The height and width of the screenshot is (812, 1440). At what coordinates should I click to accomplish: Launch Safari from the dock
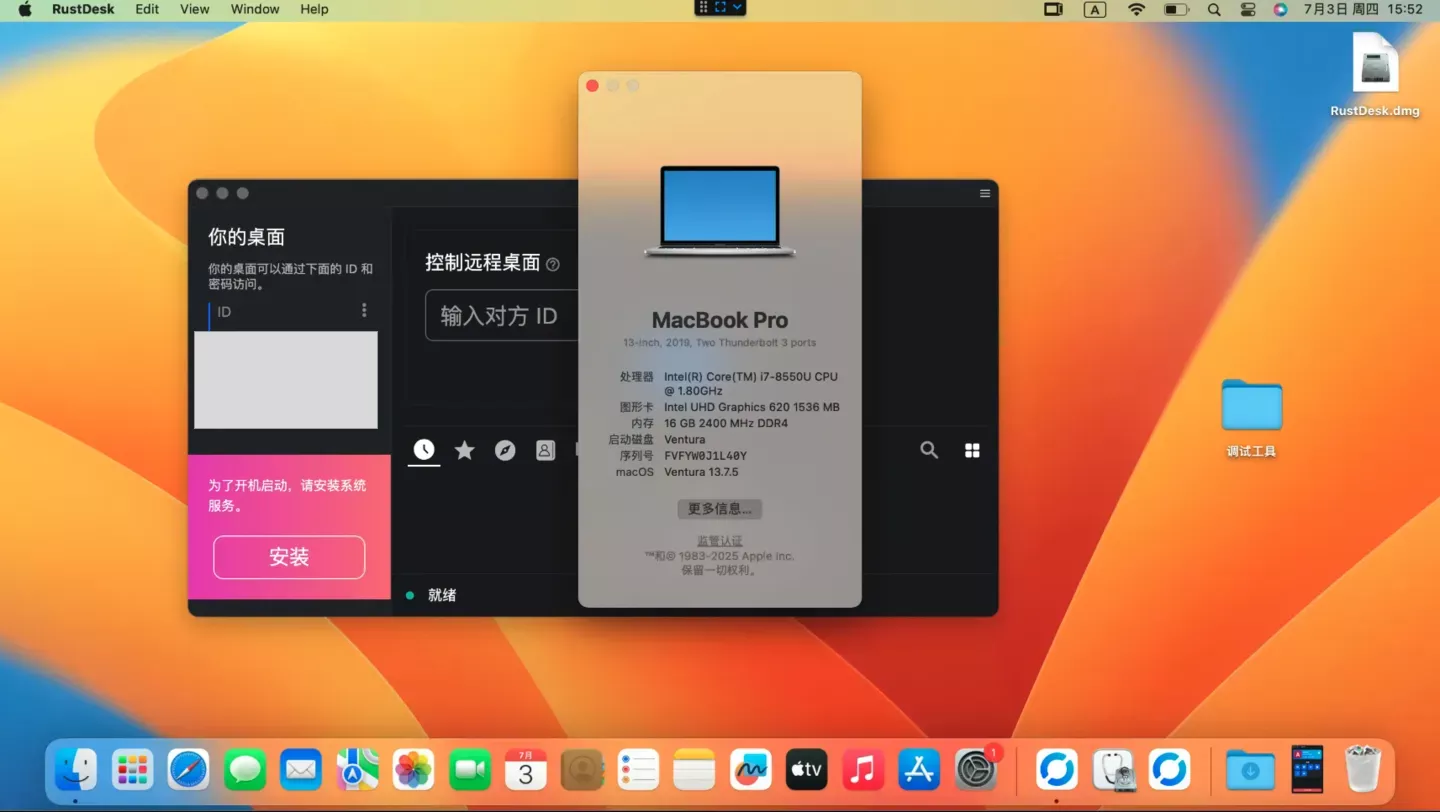pos(189,769)
